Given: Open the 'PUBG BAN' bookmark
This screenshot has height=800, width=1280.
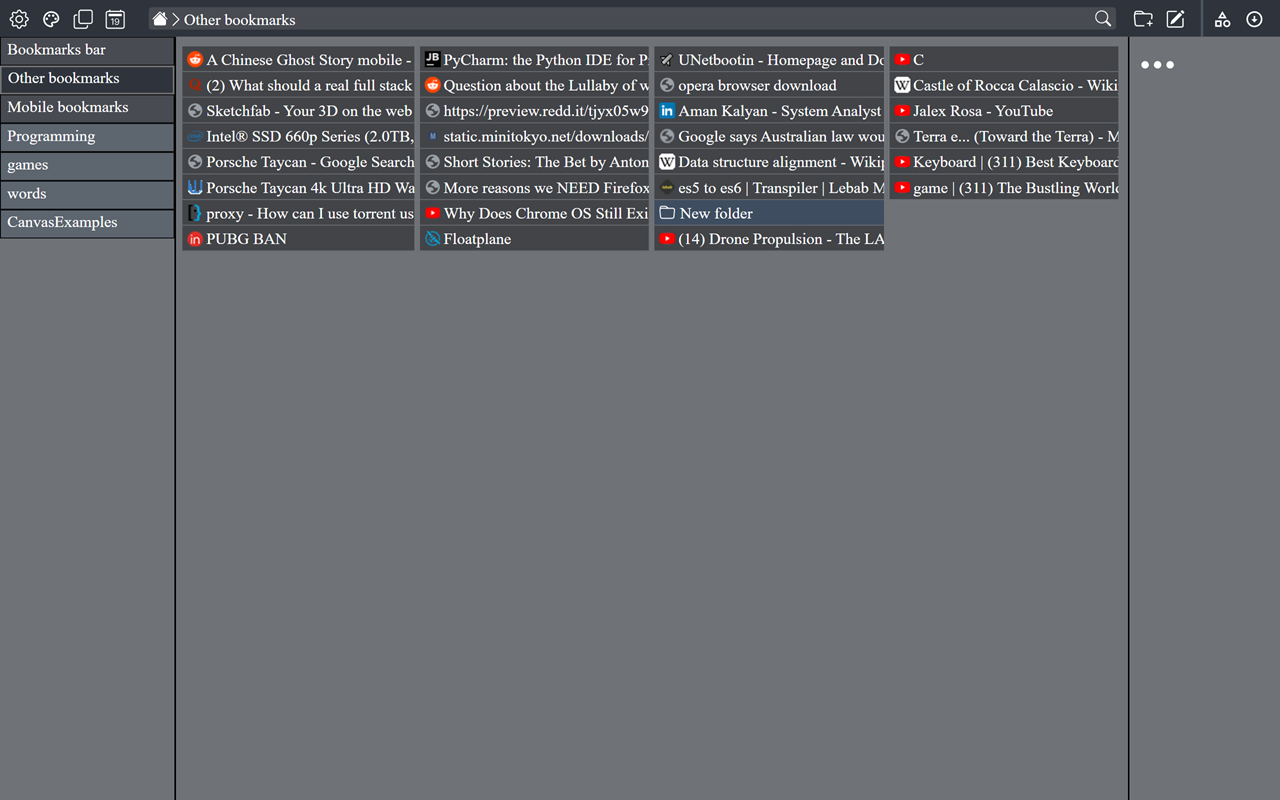Looking at the screenshot, I should point(298,239).
